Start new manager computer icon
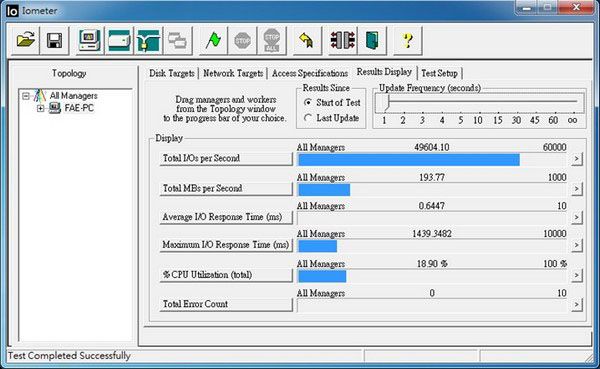This screenshot has height=369, width=600. (90, 40)
